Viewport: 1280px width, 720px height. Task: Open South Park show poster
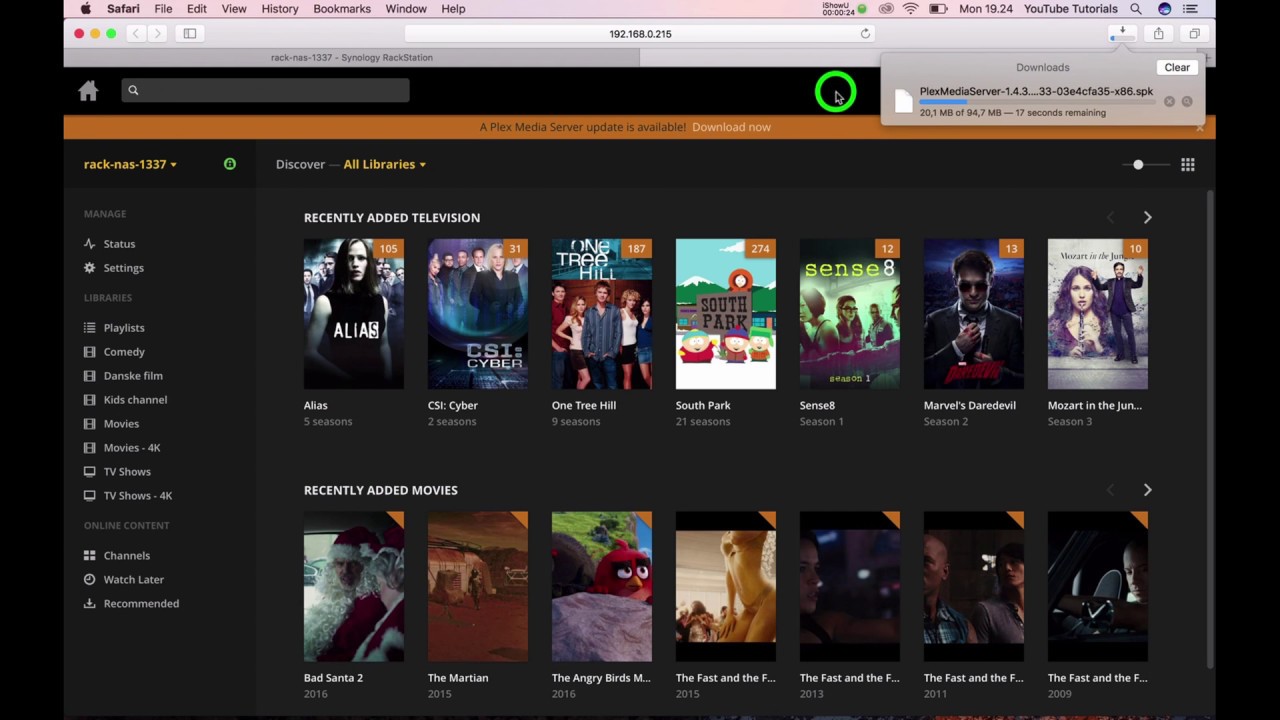pyautogui.click(x=726, y=314)
